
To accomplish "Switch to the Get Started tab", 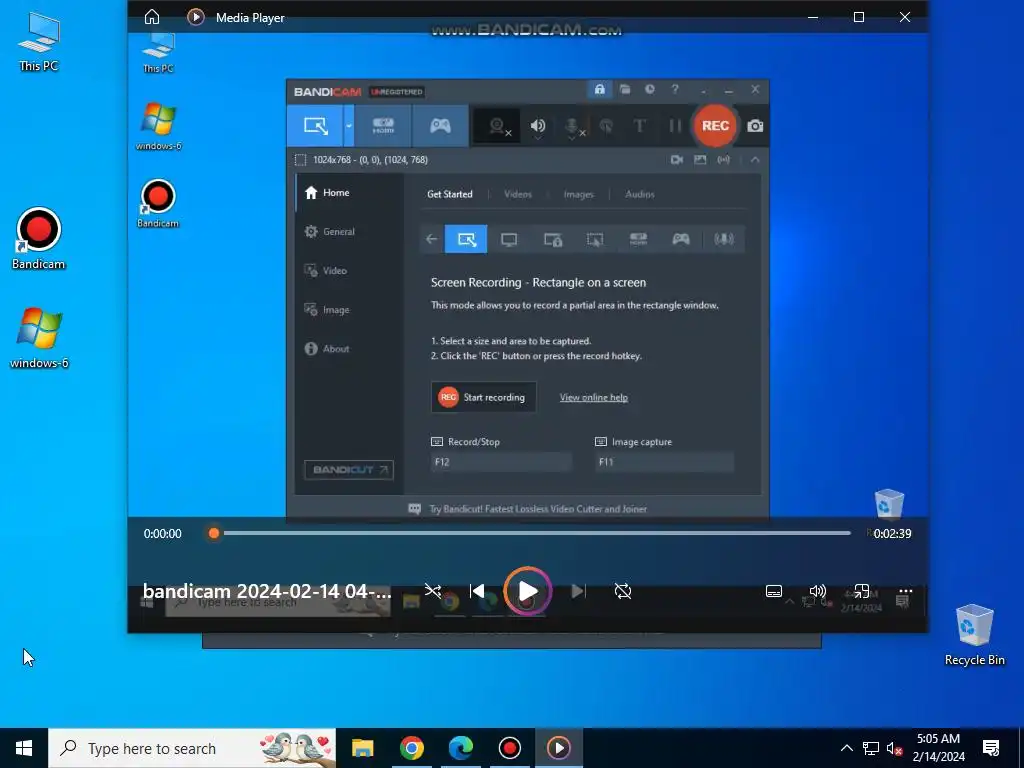I will pos(449,194).
